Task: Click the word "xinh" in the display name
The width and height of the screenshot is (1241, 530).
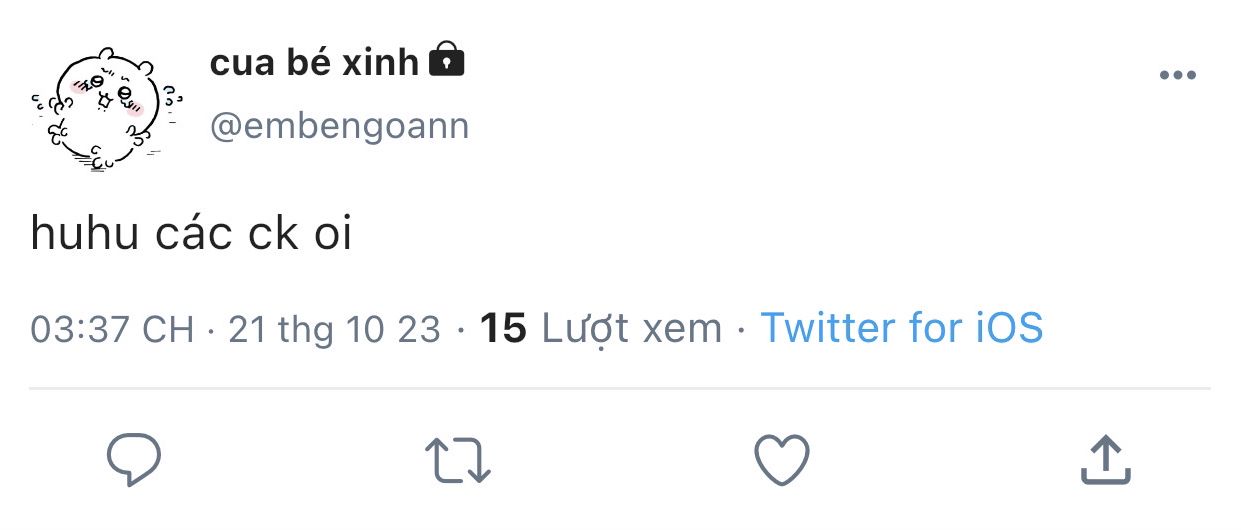Action: coord(380,63)
